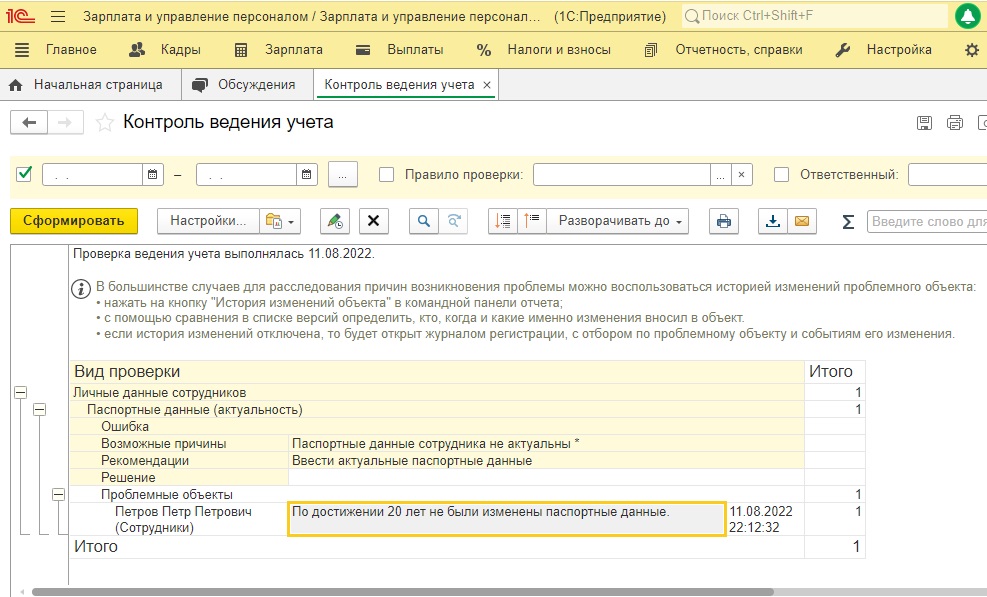Add page to favorites with star icon
The image size is (987, 597).
pyautogui.click(x=104, y=123)
